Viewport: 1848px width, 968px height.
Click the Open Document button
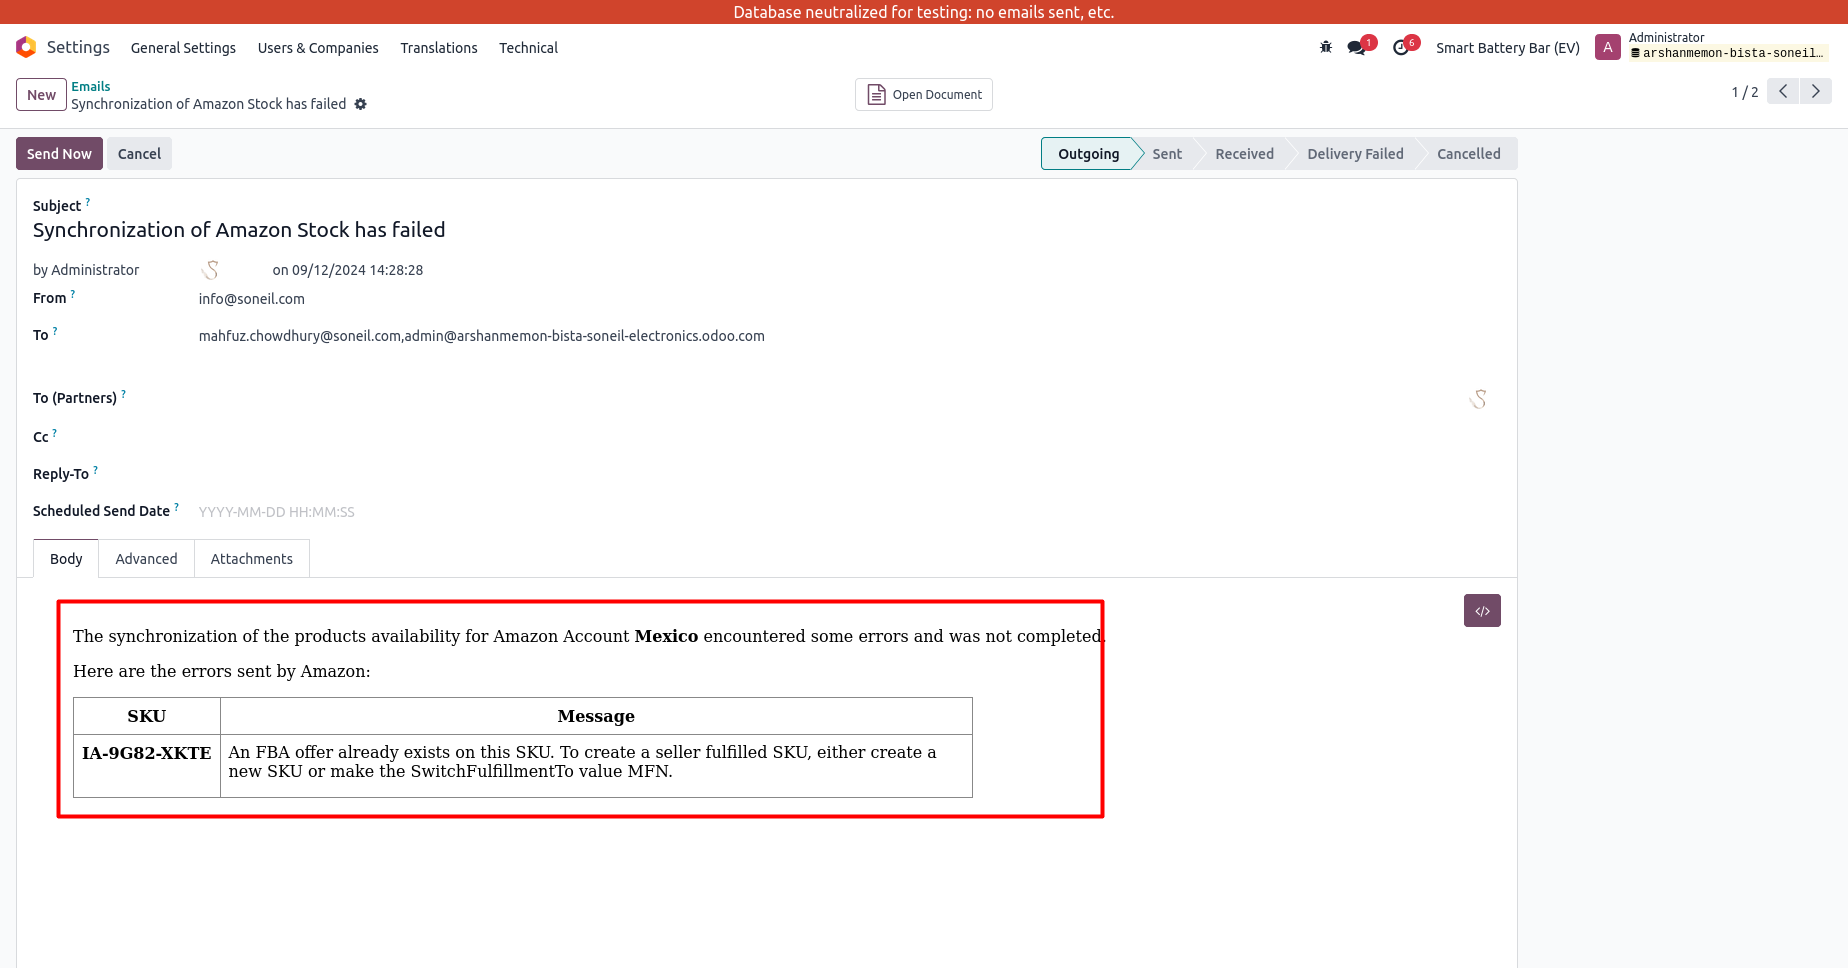pos(924,95)
